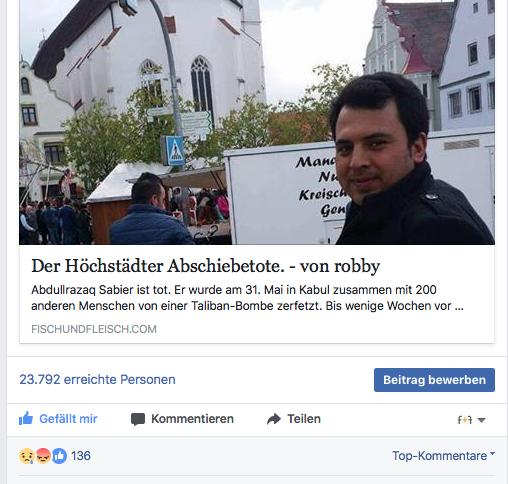
Task: Click the Teilen share arrow icon
Action: 274,419
